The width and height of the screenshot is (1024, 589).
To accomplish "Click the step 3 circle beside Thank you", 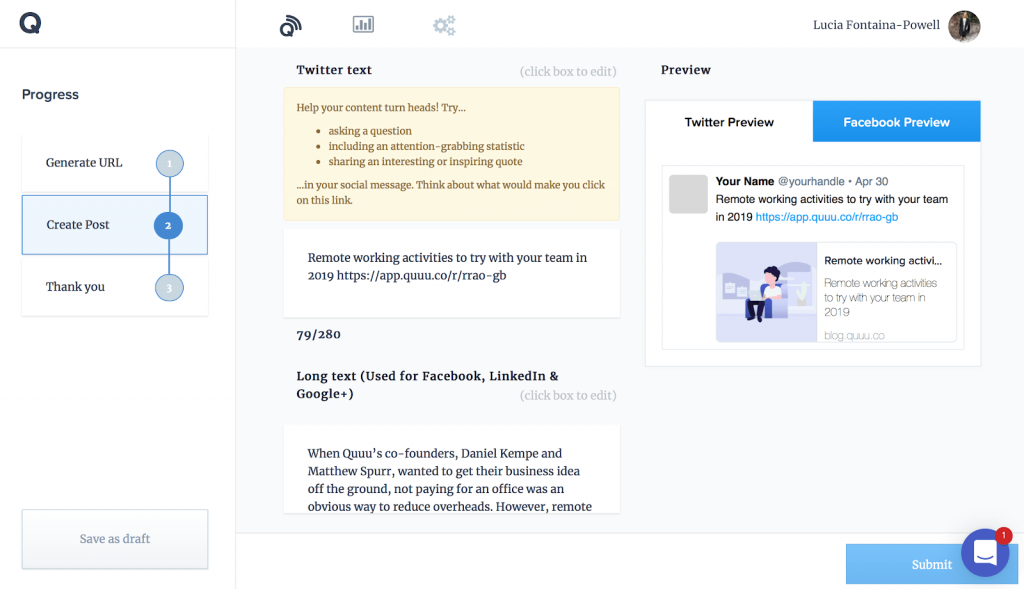I will pos(169,287).
